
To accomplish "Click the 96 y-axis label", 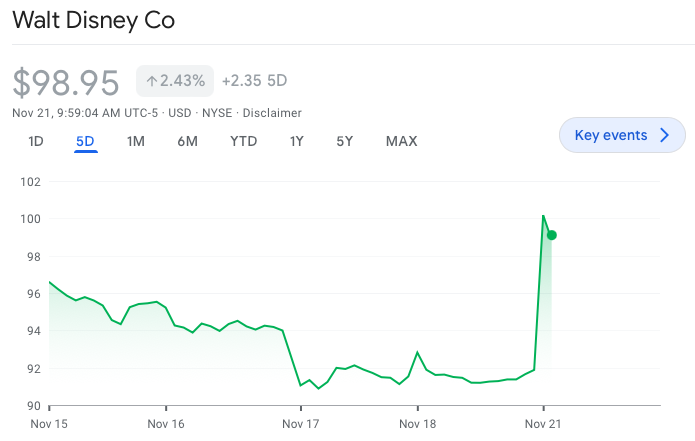I will (34, 294).
